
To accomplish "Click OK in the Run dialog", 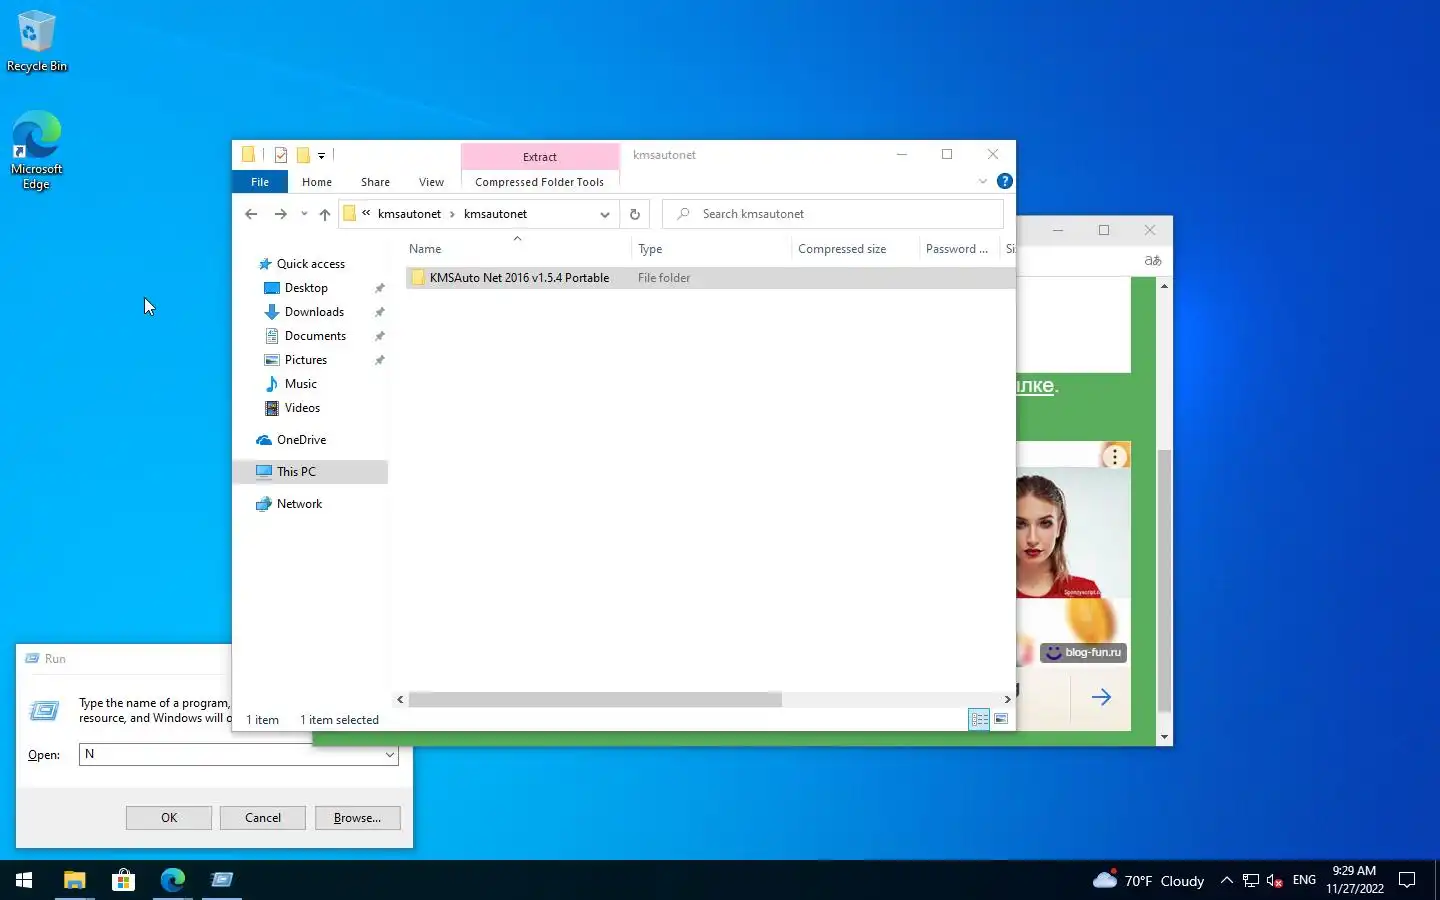I will 169,818.
